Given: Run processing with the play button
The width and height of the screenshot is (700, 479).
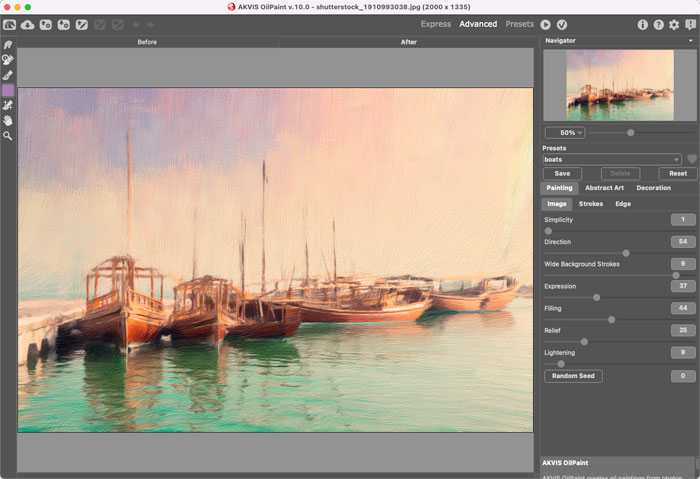Looking at the screenshot, I should pos(546,25).
